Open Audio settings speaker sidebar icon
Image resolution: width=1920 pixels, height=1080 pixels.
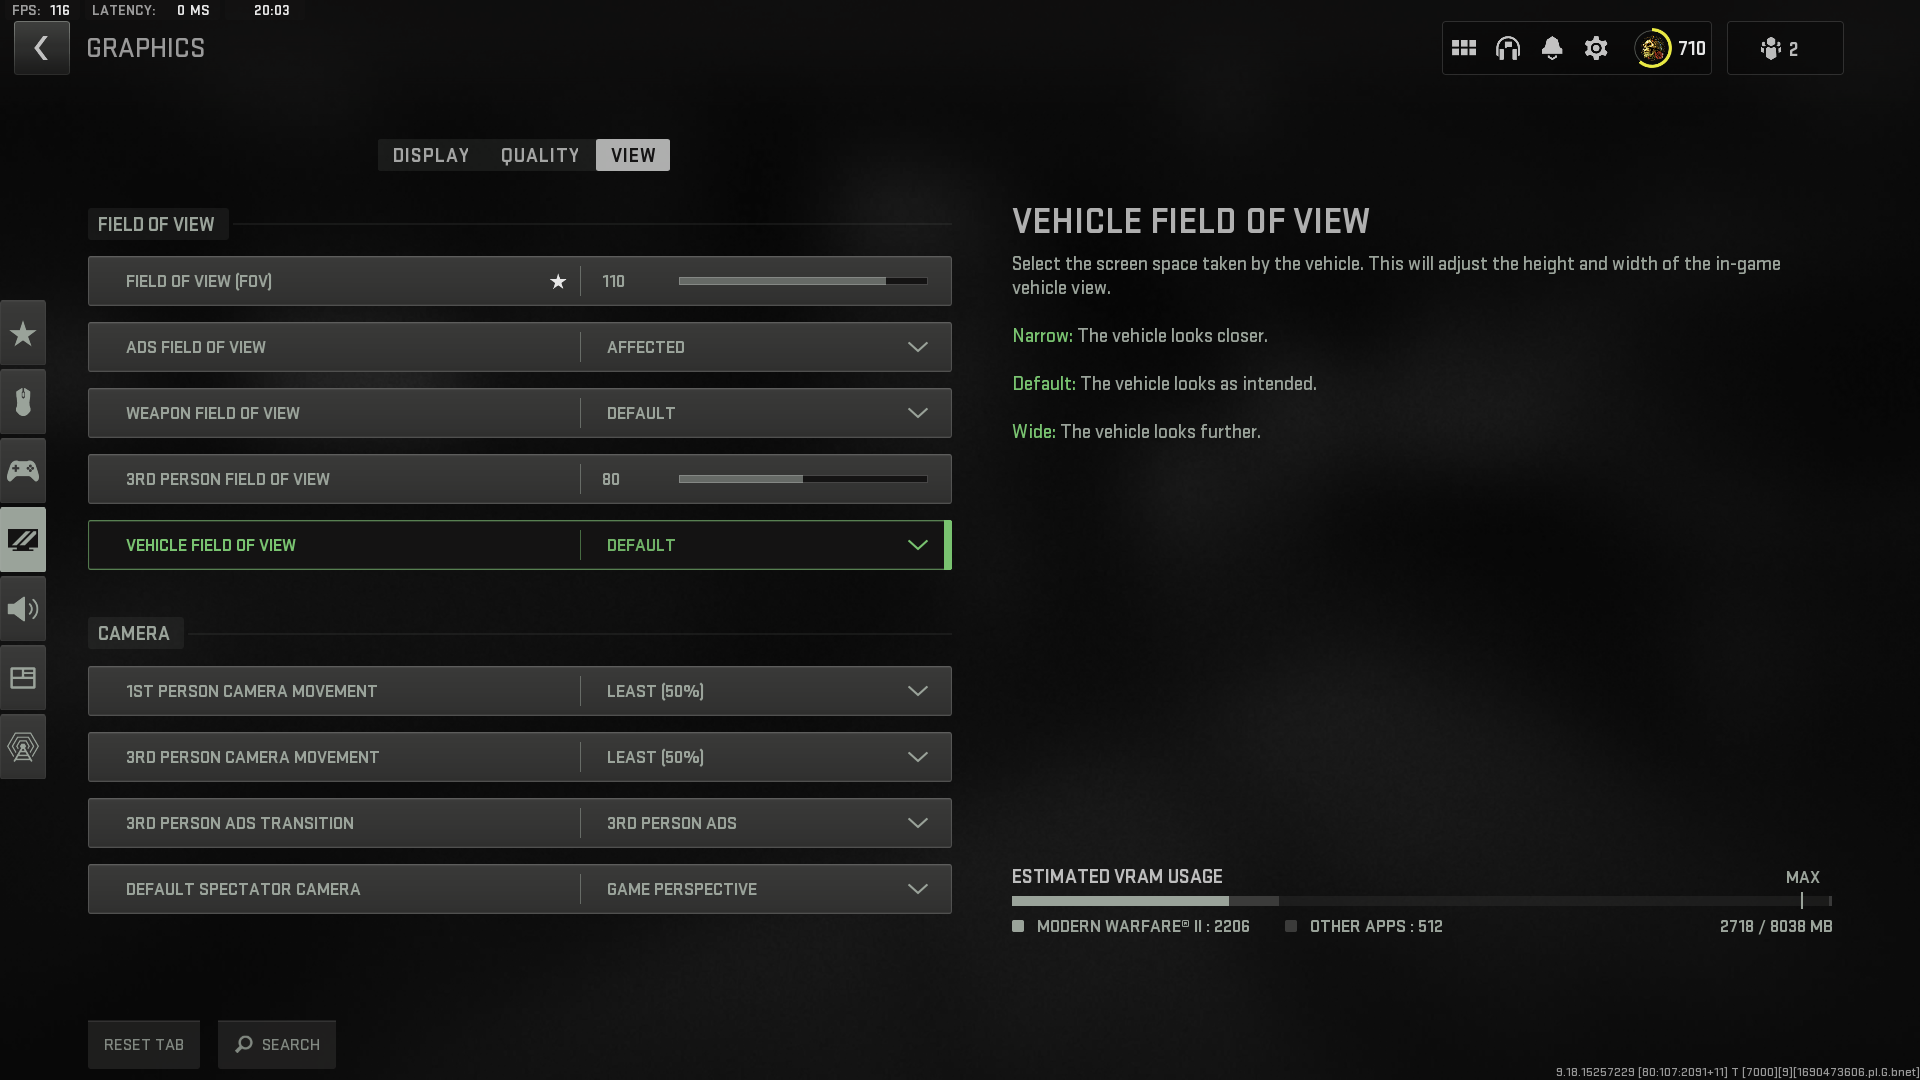[23, 609]
